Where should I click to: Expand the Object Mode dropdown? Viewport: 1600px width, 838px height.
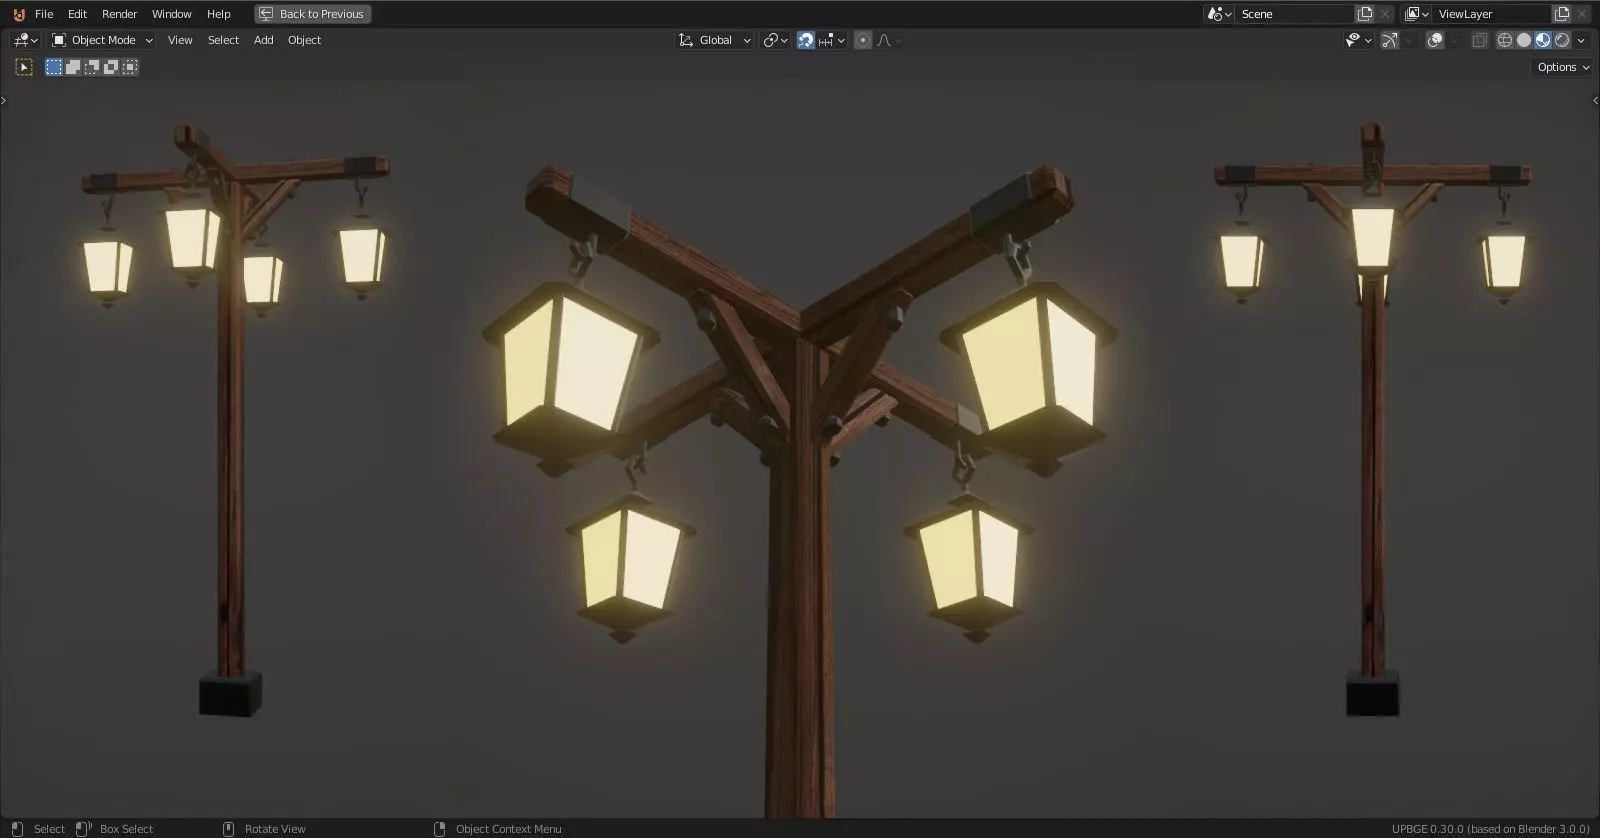[102, 40]
